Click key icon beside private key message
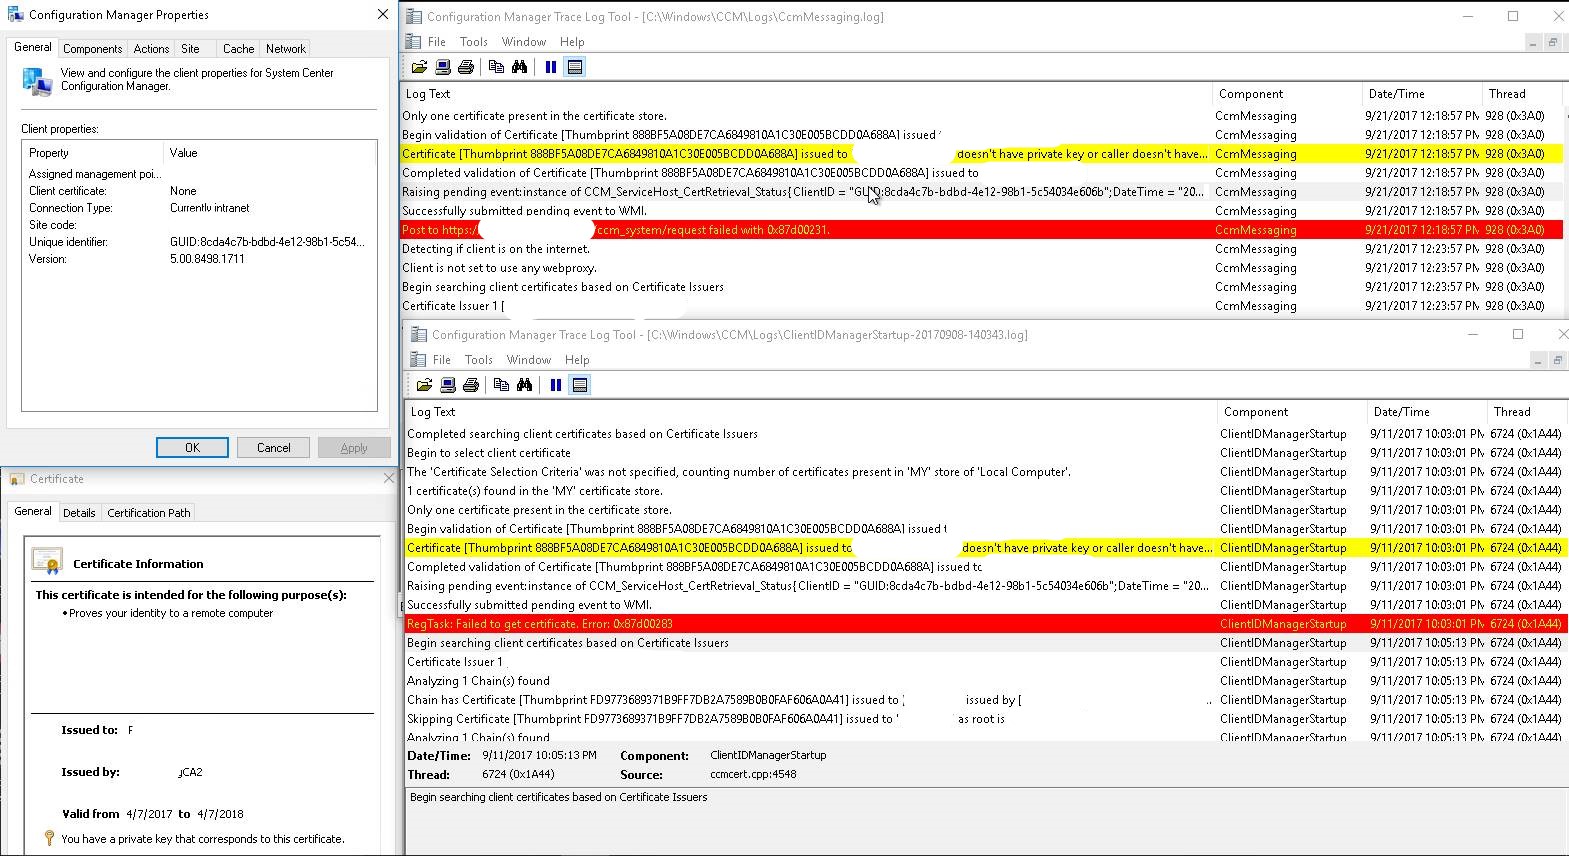Viewport: 1569px width, 856px height. (x=49, y=838)
